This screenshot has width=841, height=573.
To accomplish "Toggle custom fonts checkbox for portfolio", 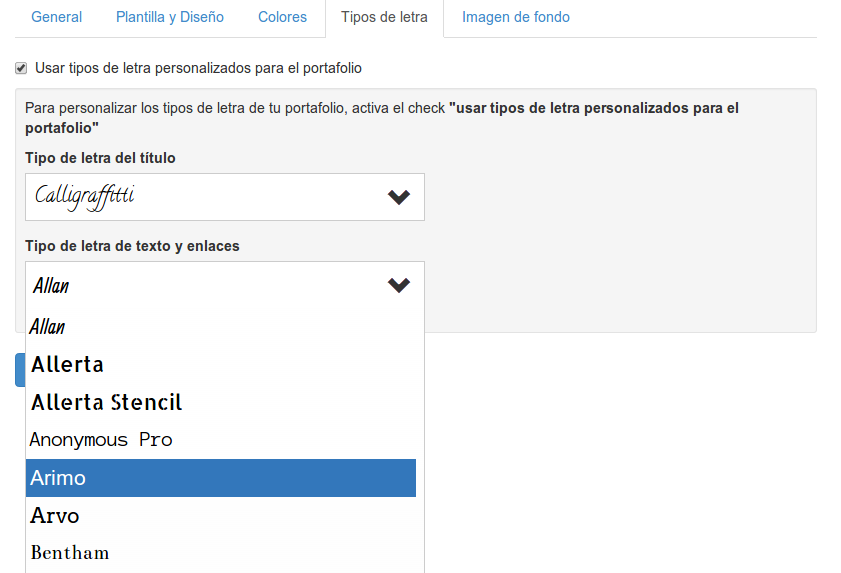I will click(21, 69).
